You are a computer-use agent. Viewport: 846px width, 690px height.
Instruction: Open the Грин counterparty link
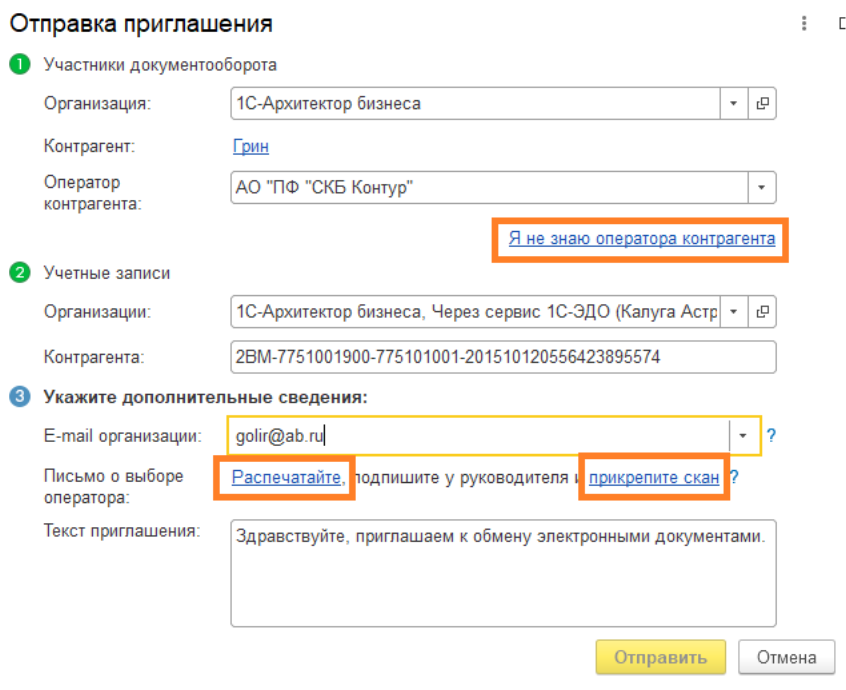tap(250, 146)
